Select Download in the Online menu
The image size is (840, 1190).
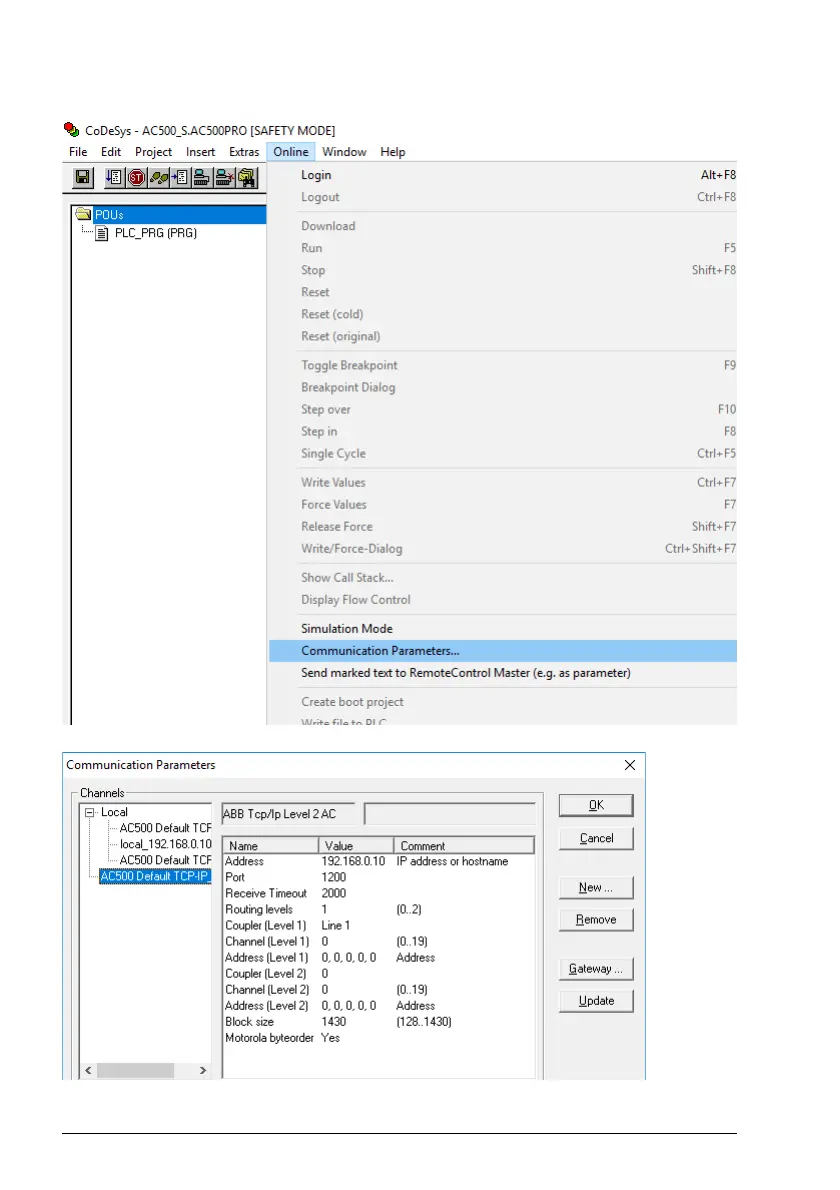click(503, 225)
